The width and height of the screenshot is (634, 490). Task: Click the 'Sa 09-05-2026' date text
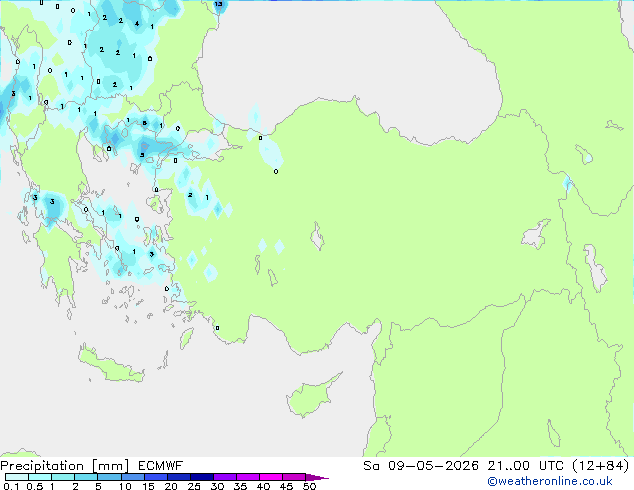pyautogui.click(x=421, y=466)
